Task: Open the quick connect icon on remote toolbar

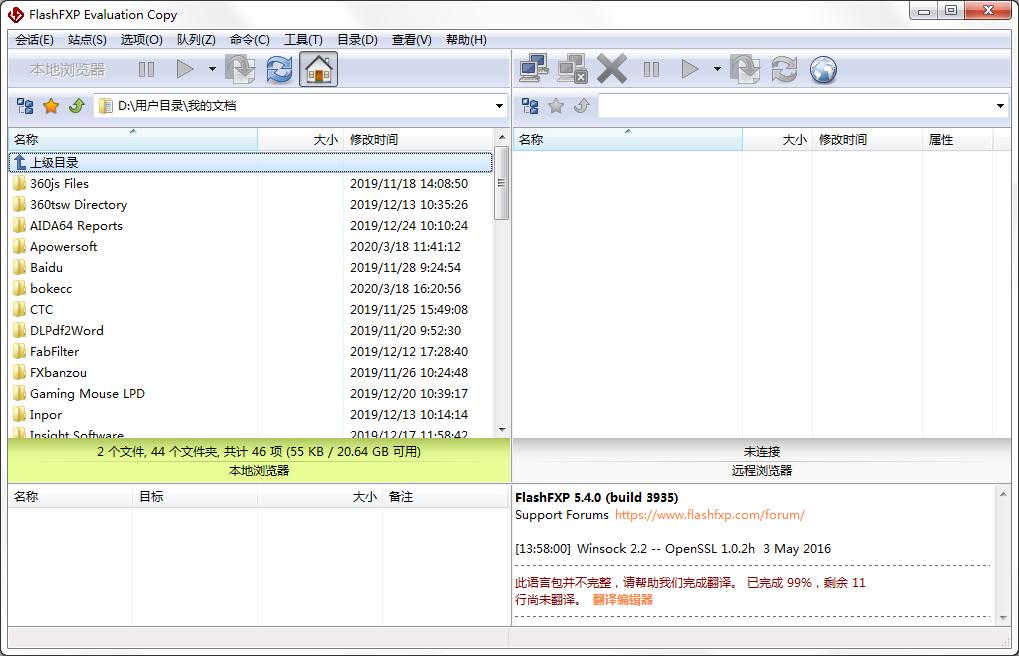Action: [533, 68]
